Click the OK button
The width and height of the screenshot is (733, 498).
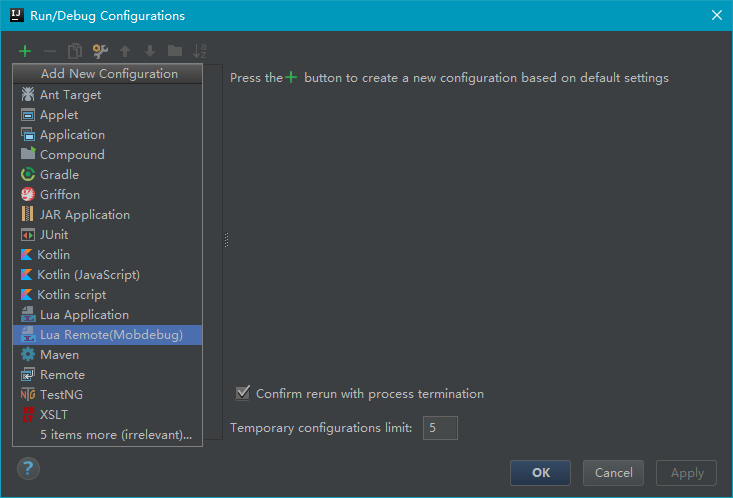[x=540, y=473]
